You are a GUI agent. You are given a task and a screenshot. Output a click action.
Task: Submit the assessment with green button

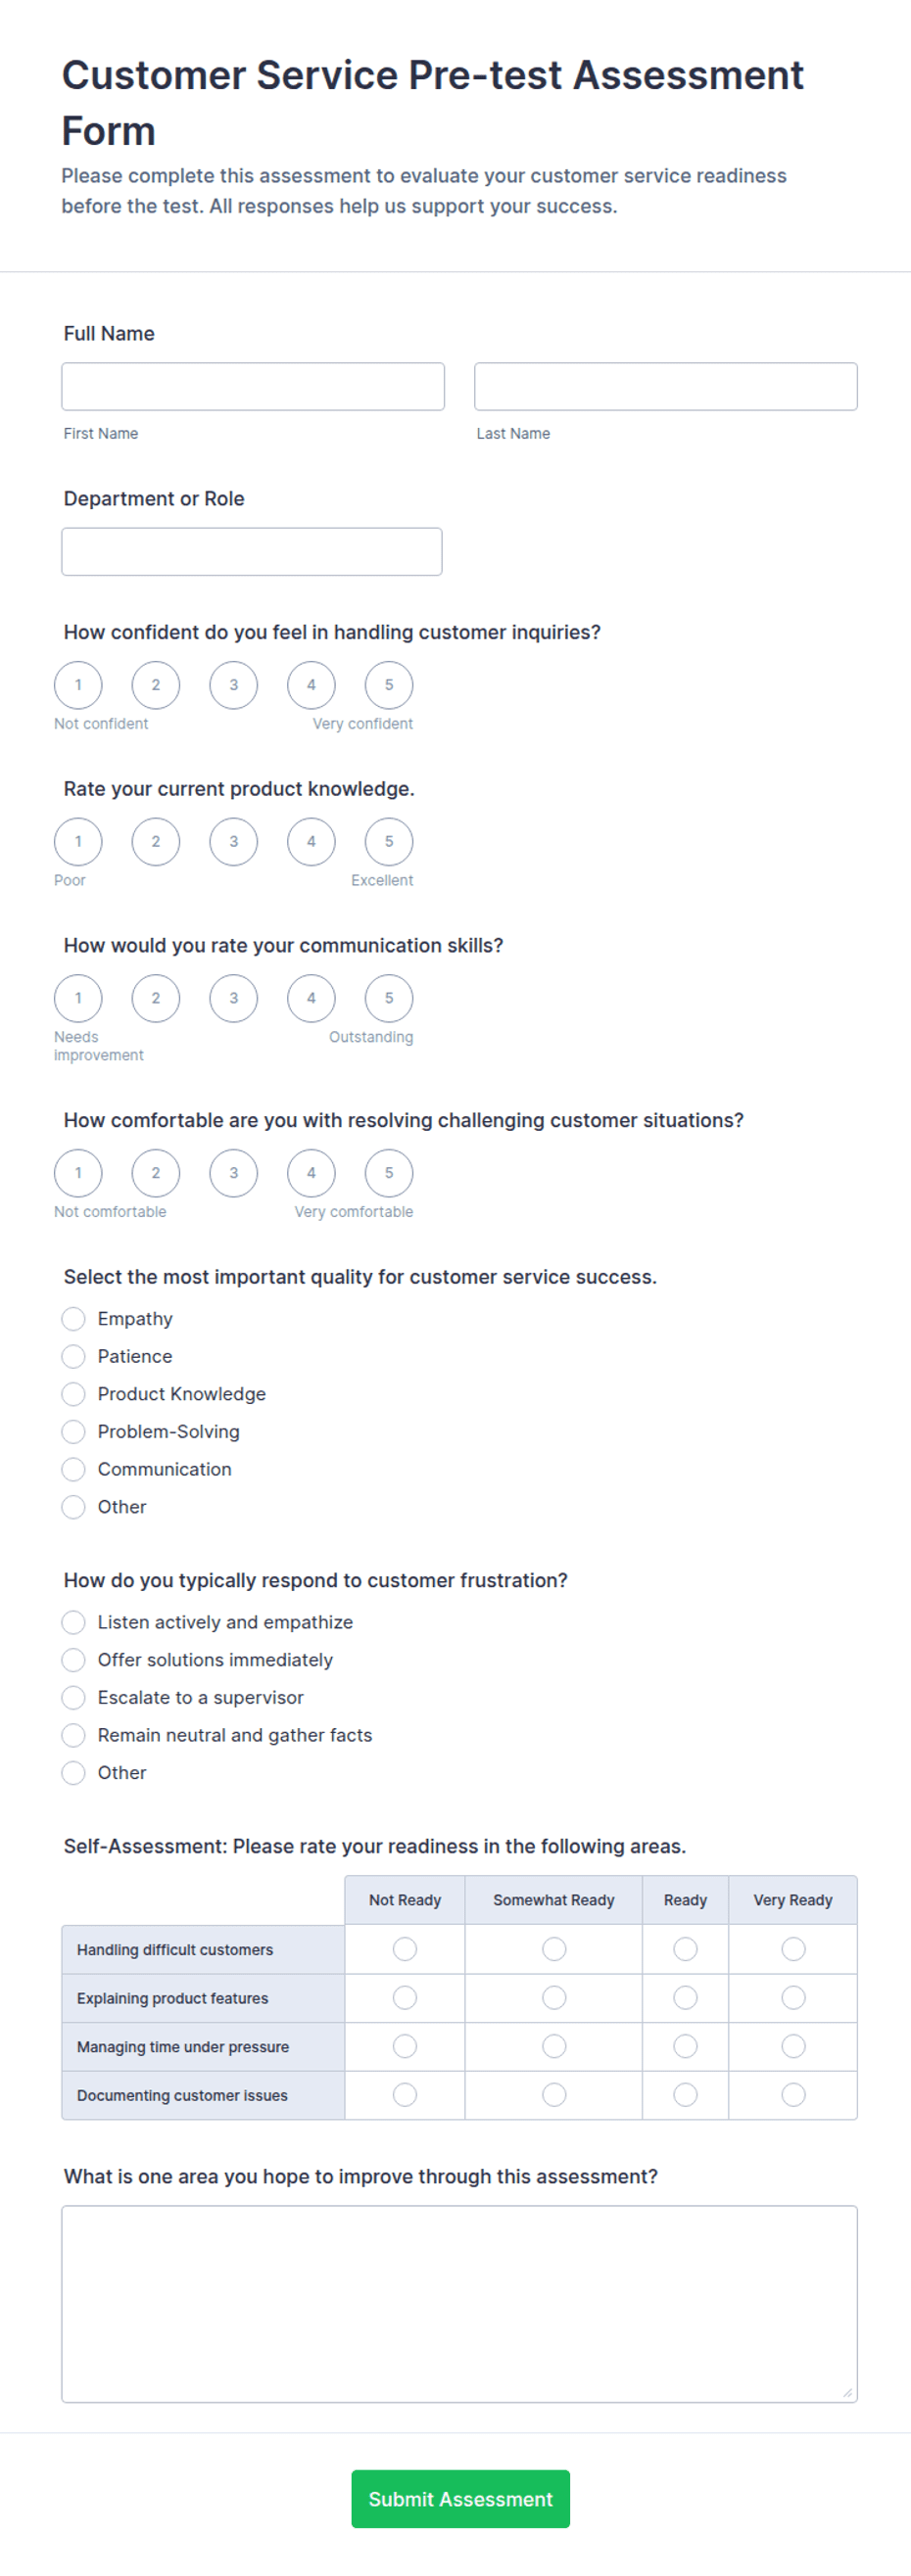pyautogui.click(x=460, y=2498)
